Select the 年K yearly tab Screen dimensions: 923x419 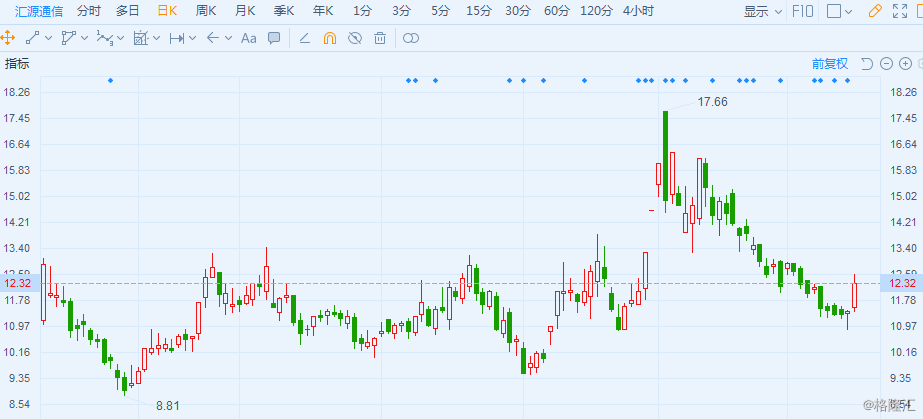[x=323, y=11]
